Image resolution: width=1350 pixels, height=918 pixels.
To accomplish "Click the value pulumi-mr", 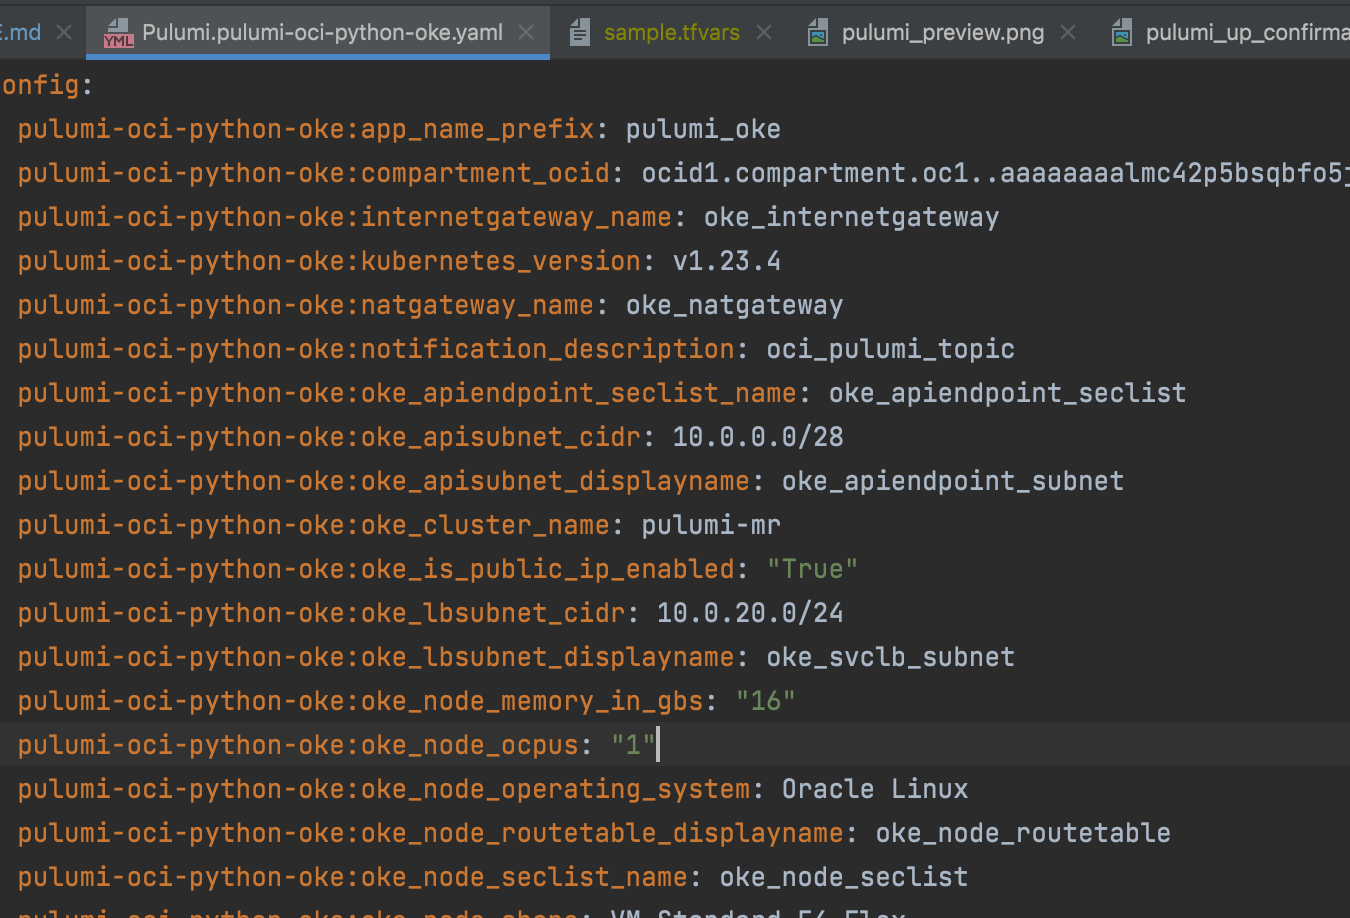I will tap(711, 525).
